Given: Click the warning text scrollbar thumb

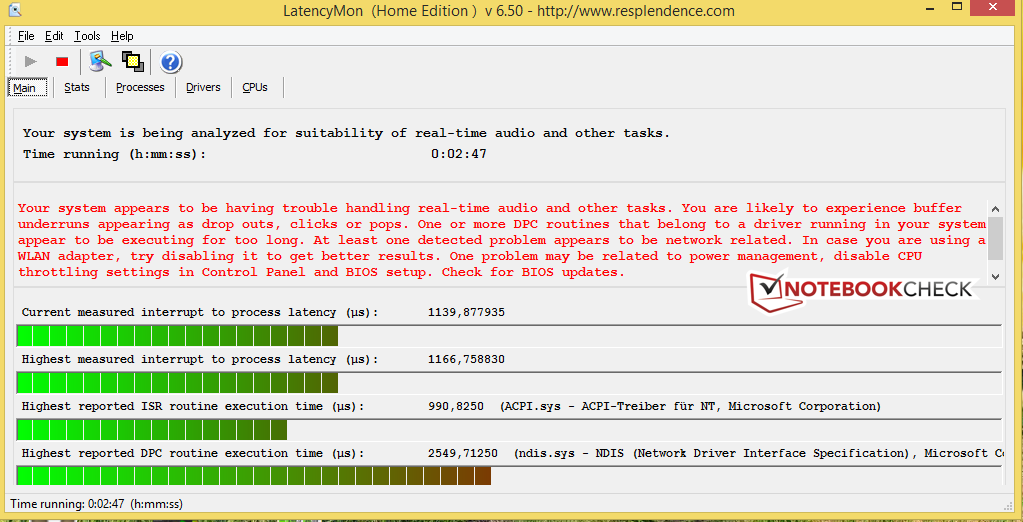Looking at the screenshot, I should (995, 238).
